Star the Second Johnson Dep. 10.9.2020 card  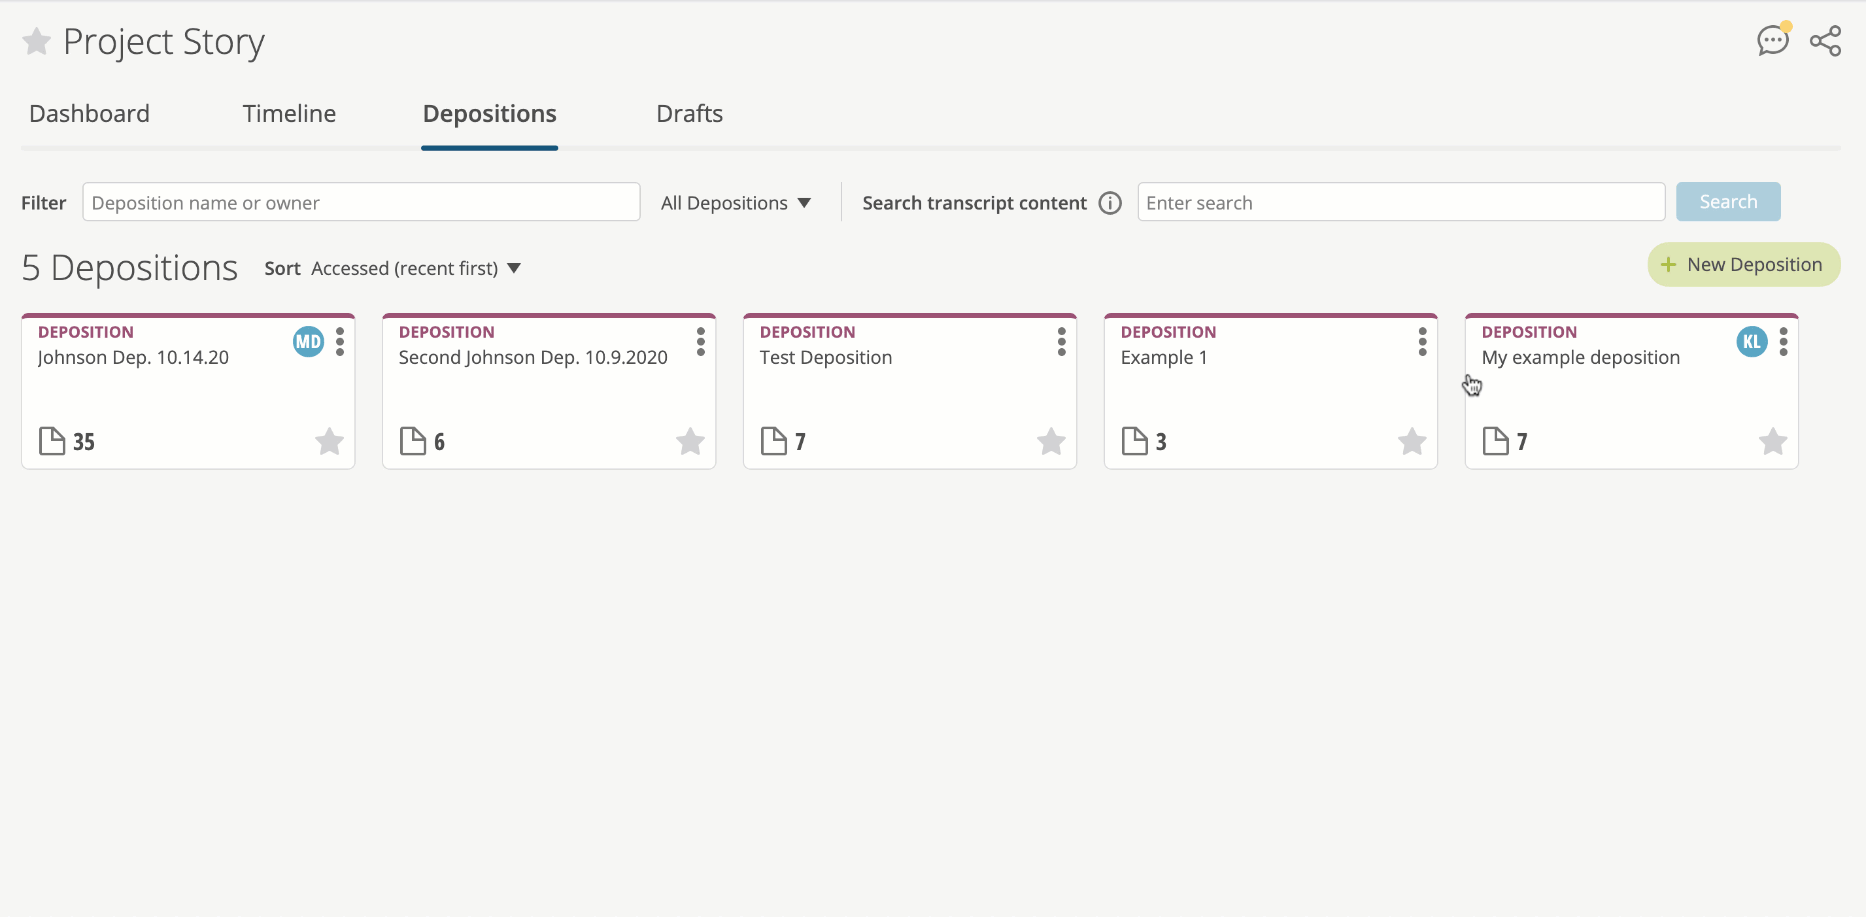tap(690, 441)
